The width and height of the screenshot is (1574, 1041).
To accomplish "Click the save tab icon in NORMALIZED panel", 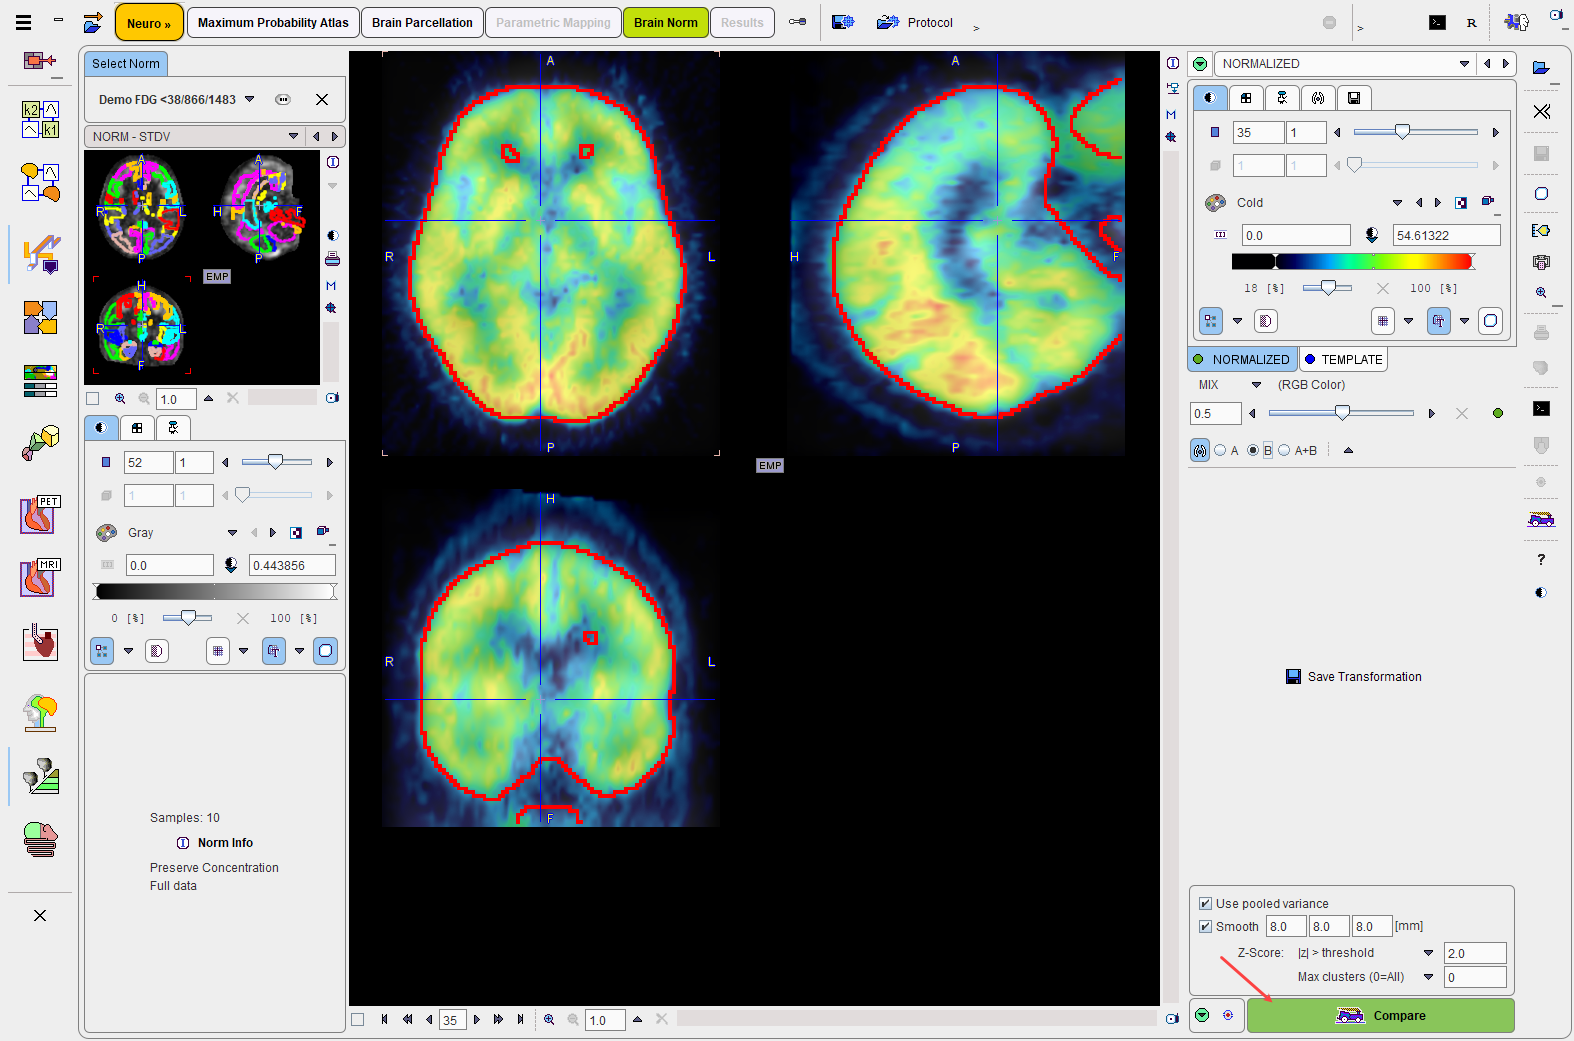I will pos(1354,98).
